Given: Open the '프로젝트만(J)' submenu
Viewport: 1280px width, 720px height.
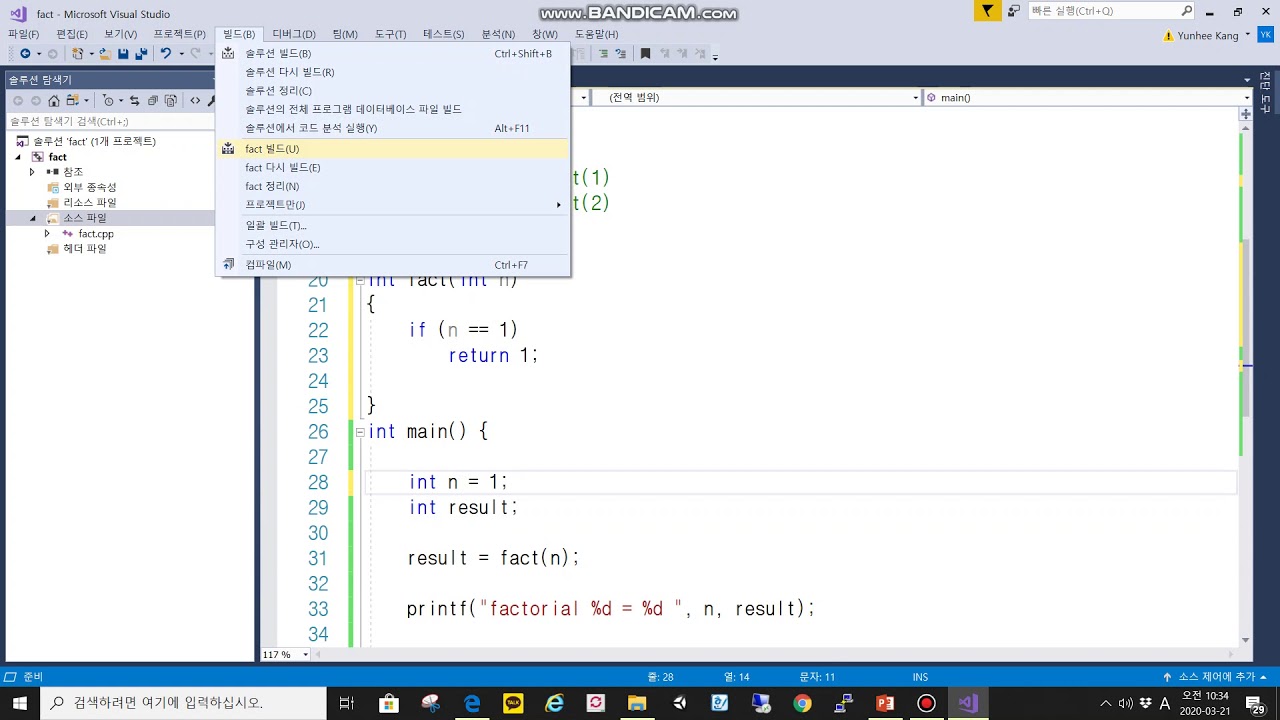Looking at the screenshot, I should click(x=392, y=205).
